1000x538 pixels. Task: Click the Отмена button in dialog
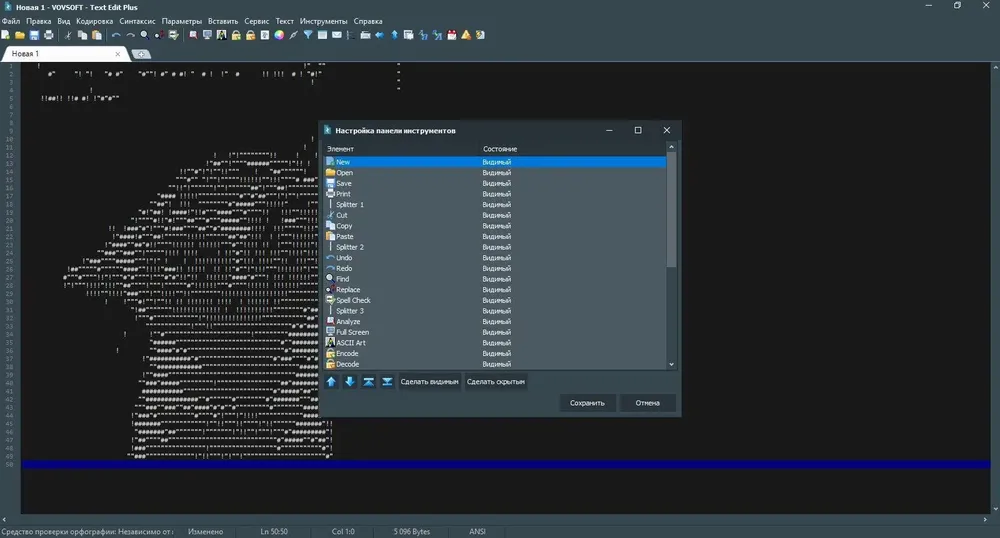(647, 403)
